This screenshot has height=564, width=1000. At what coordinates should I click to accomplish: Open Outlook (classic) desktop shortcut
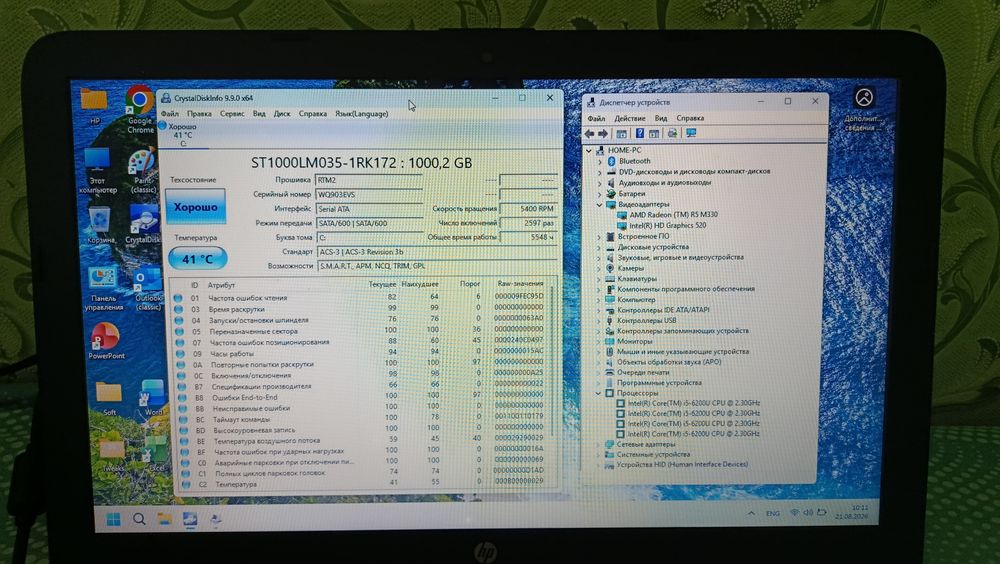[147, 289]
